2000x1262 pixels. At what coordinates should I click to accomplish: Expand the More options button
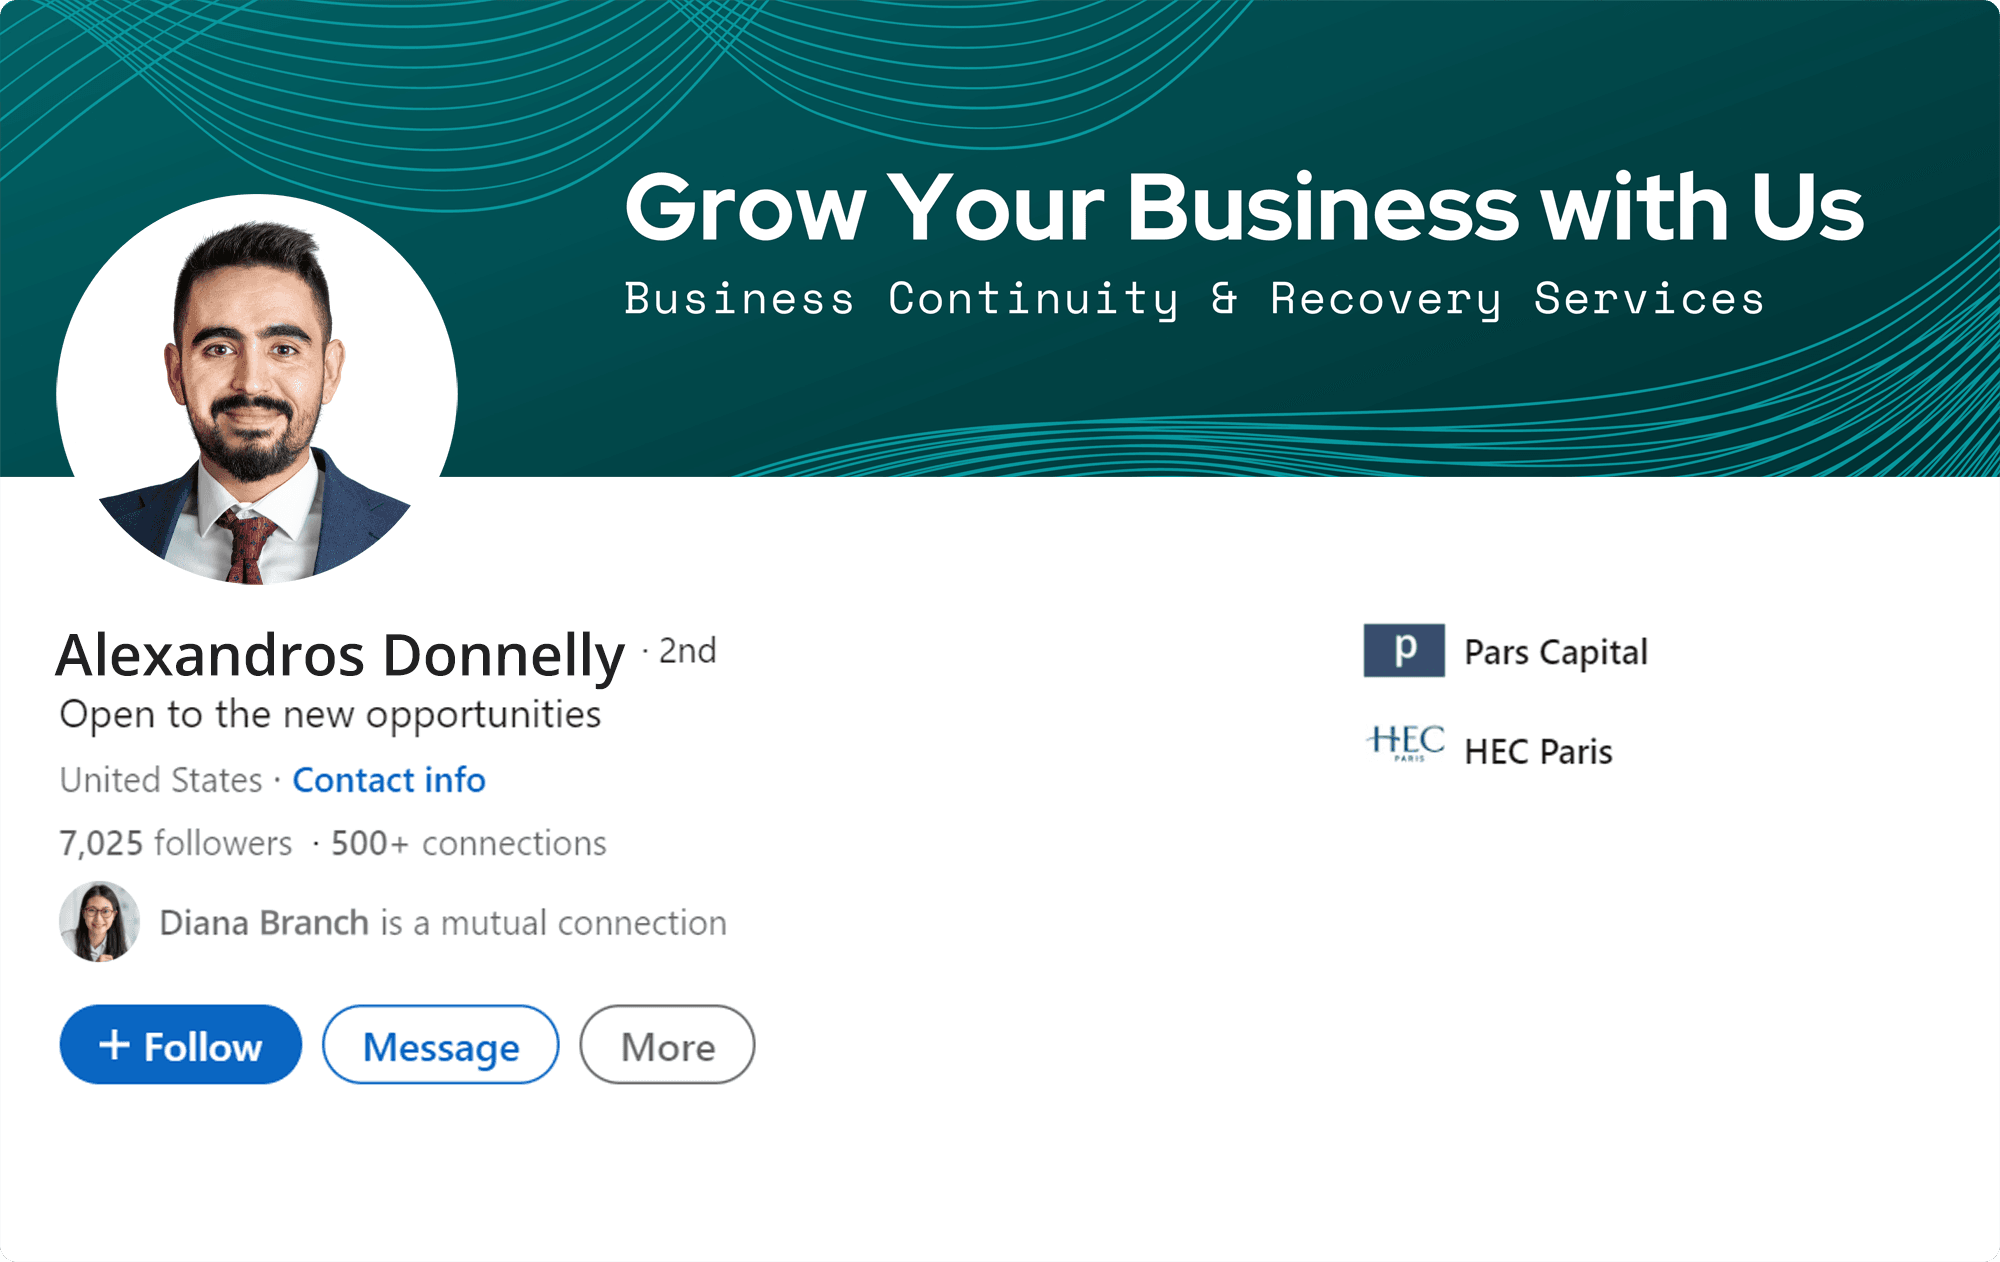(x=667, y=1045)
